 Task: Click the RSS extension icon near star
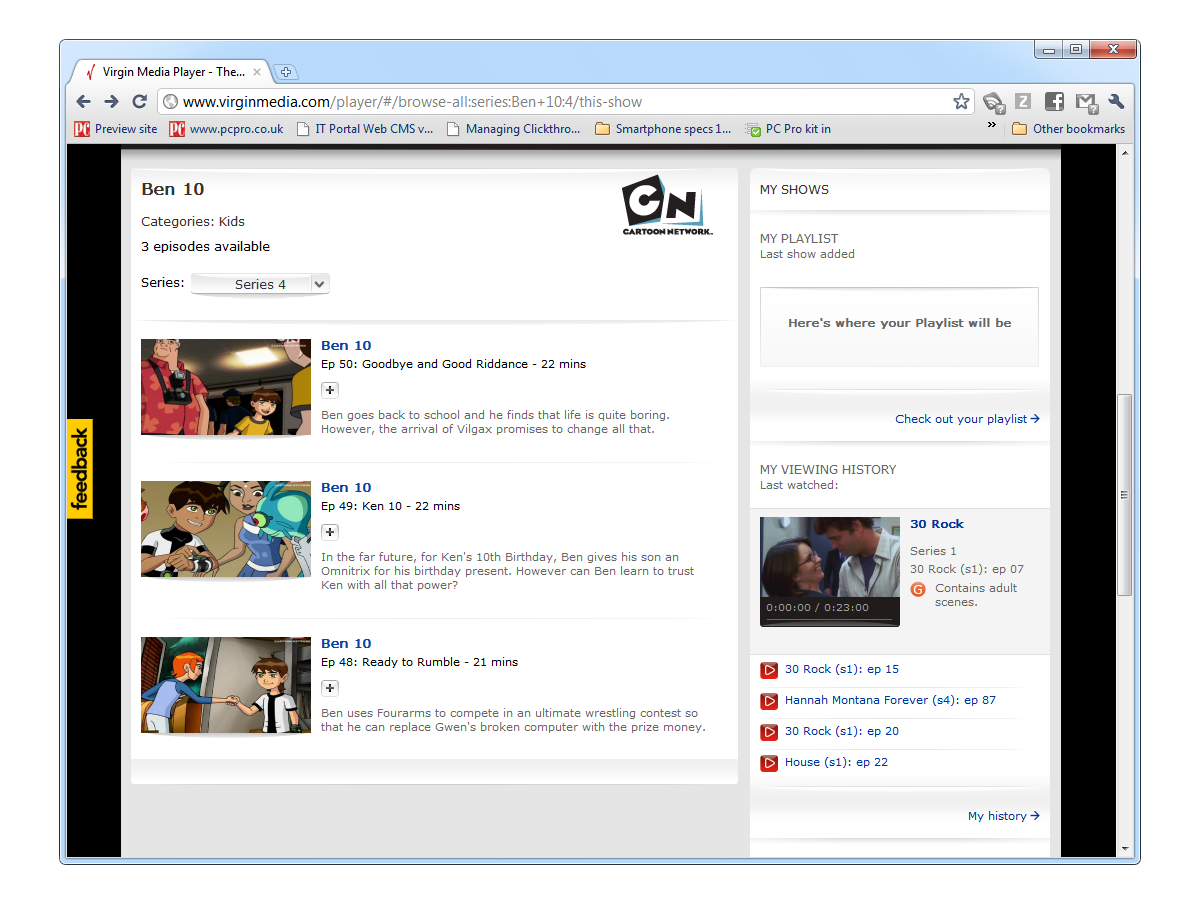pyautogui.click(x=993, y=101)
